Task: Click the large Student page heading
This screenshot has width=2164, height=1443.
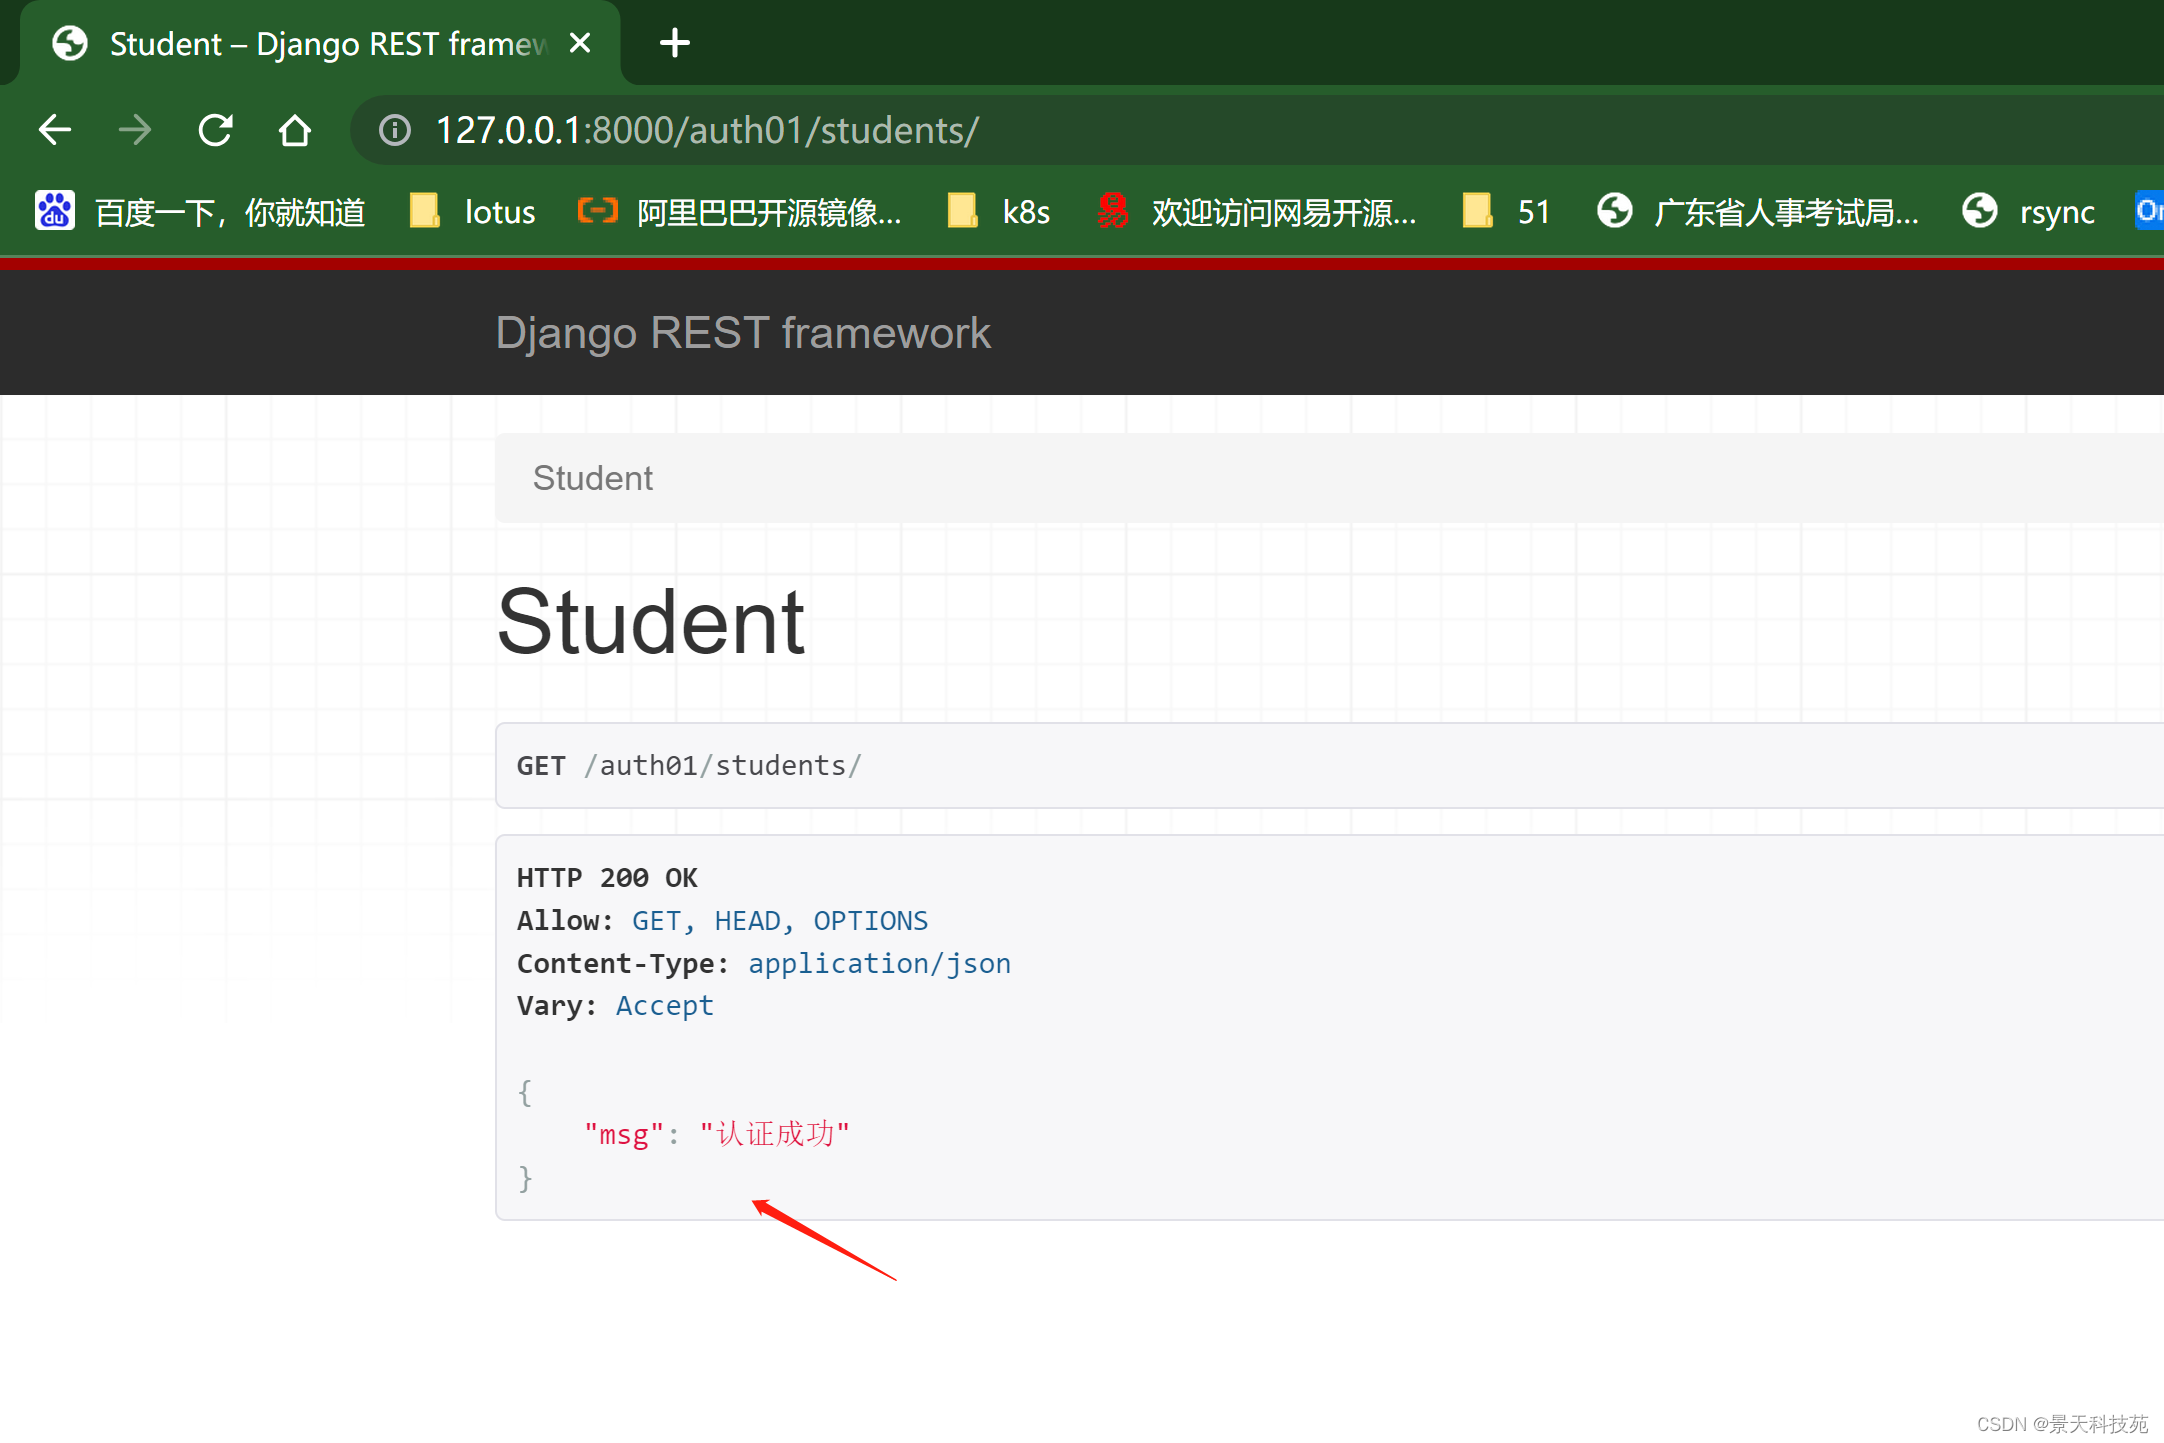Action: click(x=650, y=622)
